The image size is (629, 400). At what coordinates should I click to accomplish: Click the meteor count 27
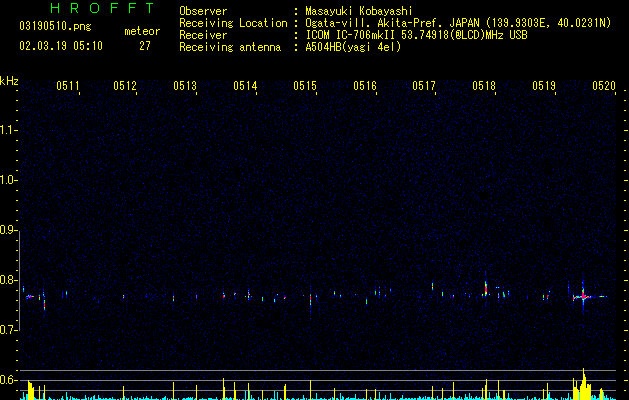[145, 46]
